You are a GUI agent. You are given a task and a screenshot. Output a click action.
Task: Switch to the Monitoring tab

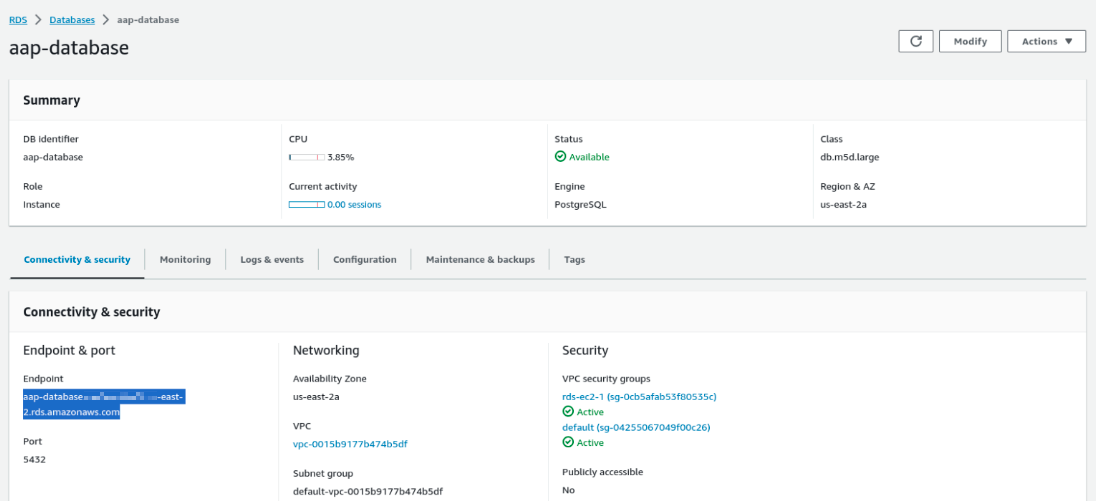click(x=185, y=260)
